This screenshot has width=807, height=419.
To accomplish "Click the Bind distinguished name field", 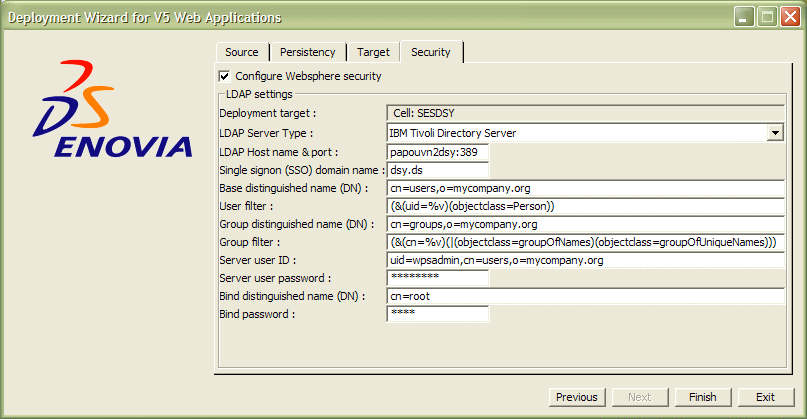I will [x=585, y=296].
